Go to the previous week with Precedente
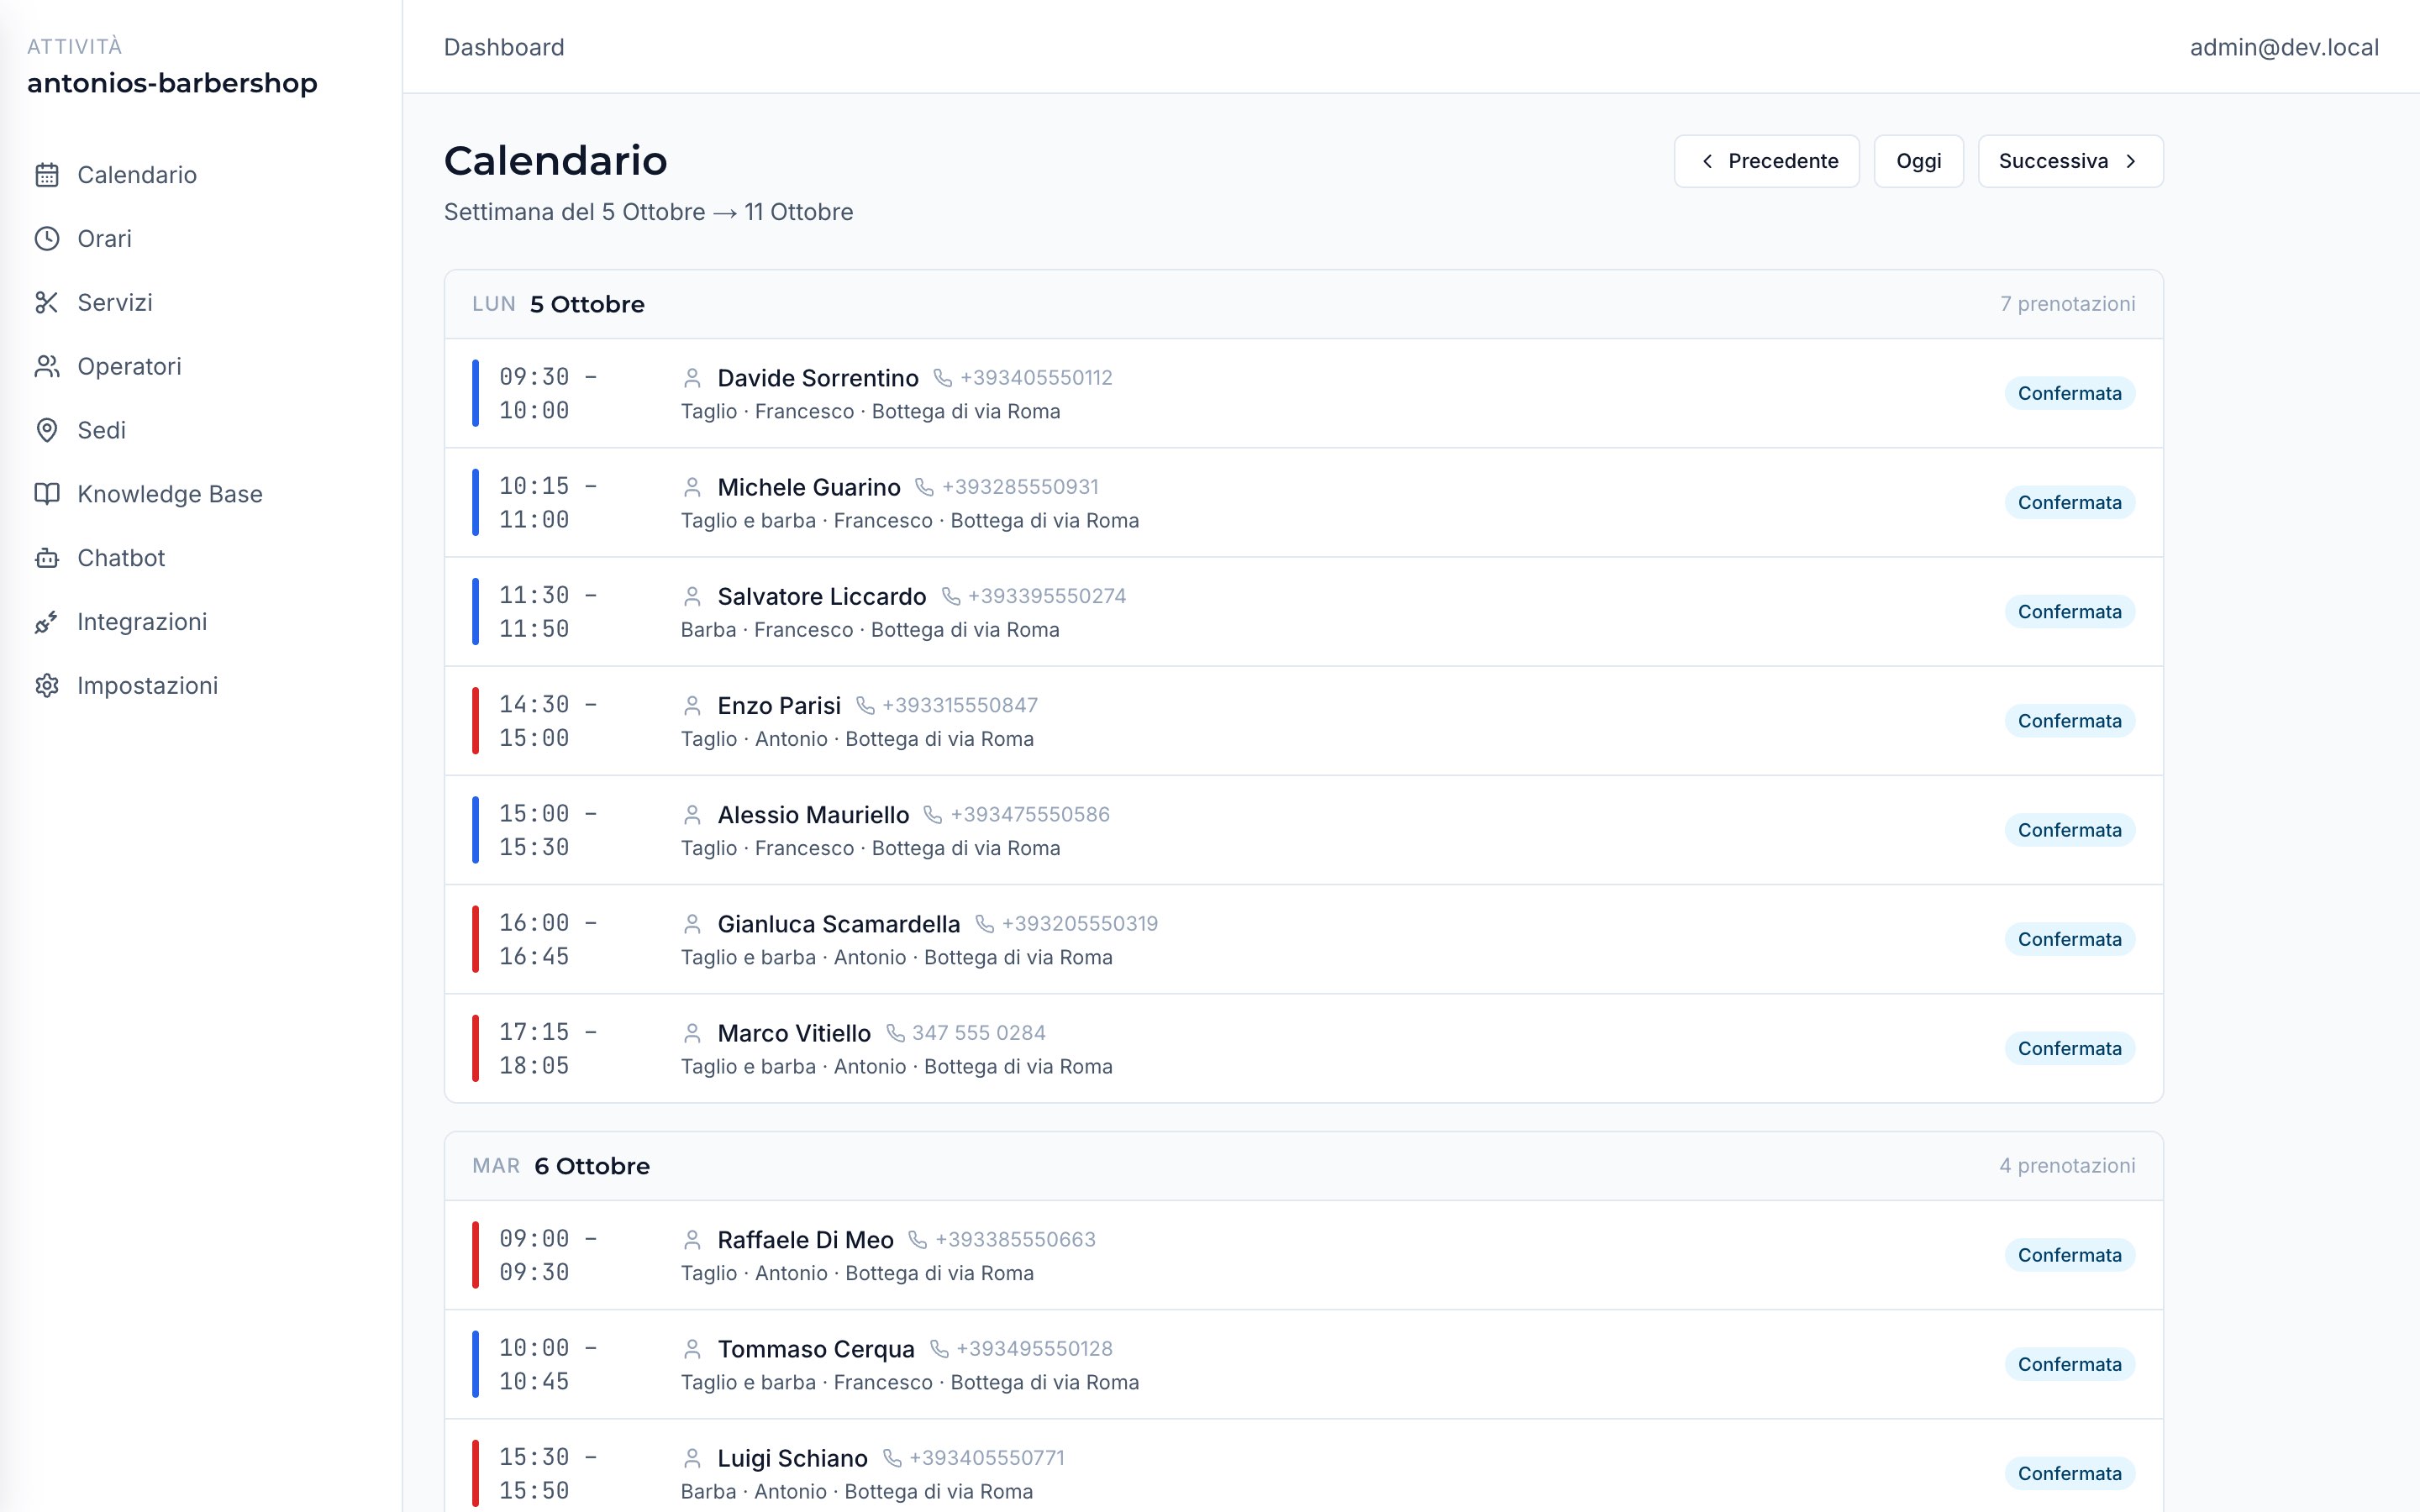This screenshot has width=2420, height=1512. pos(1767,161)
